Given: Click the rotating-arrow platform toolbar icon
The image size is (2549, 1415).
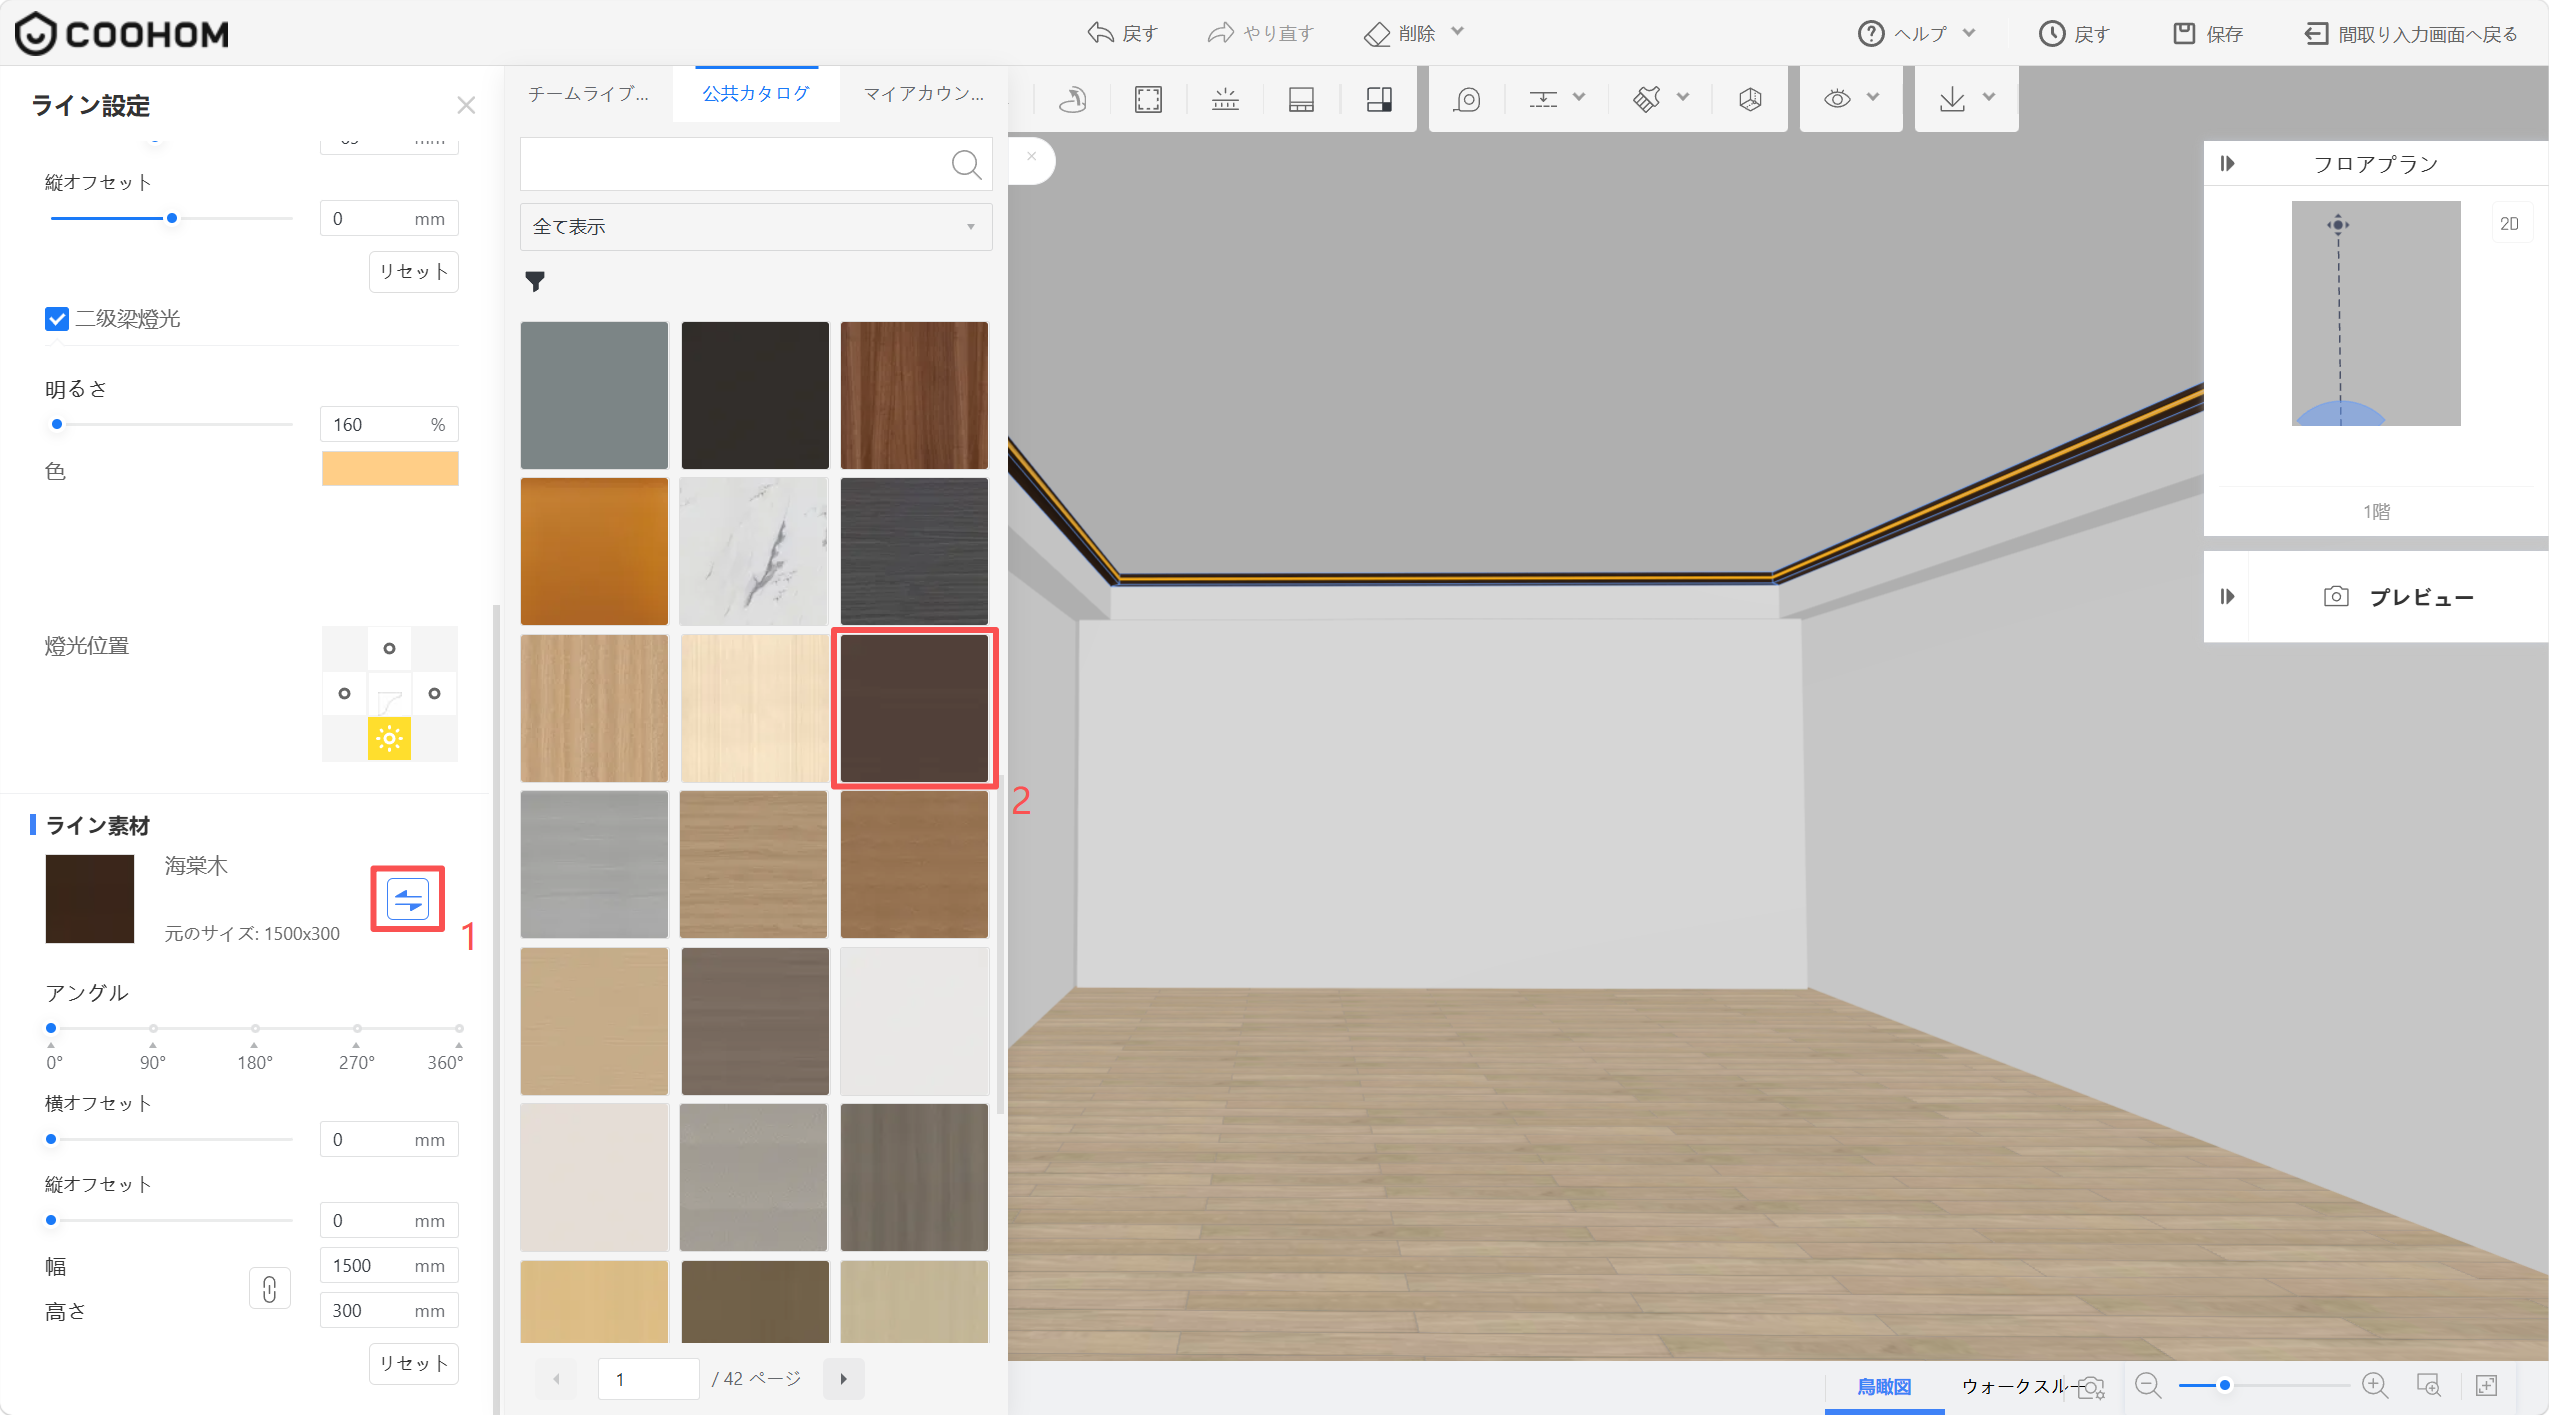Looking at the screenshot, I should point(1072,99).
